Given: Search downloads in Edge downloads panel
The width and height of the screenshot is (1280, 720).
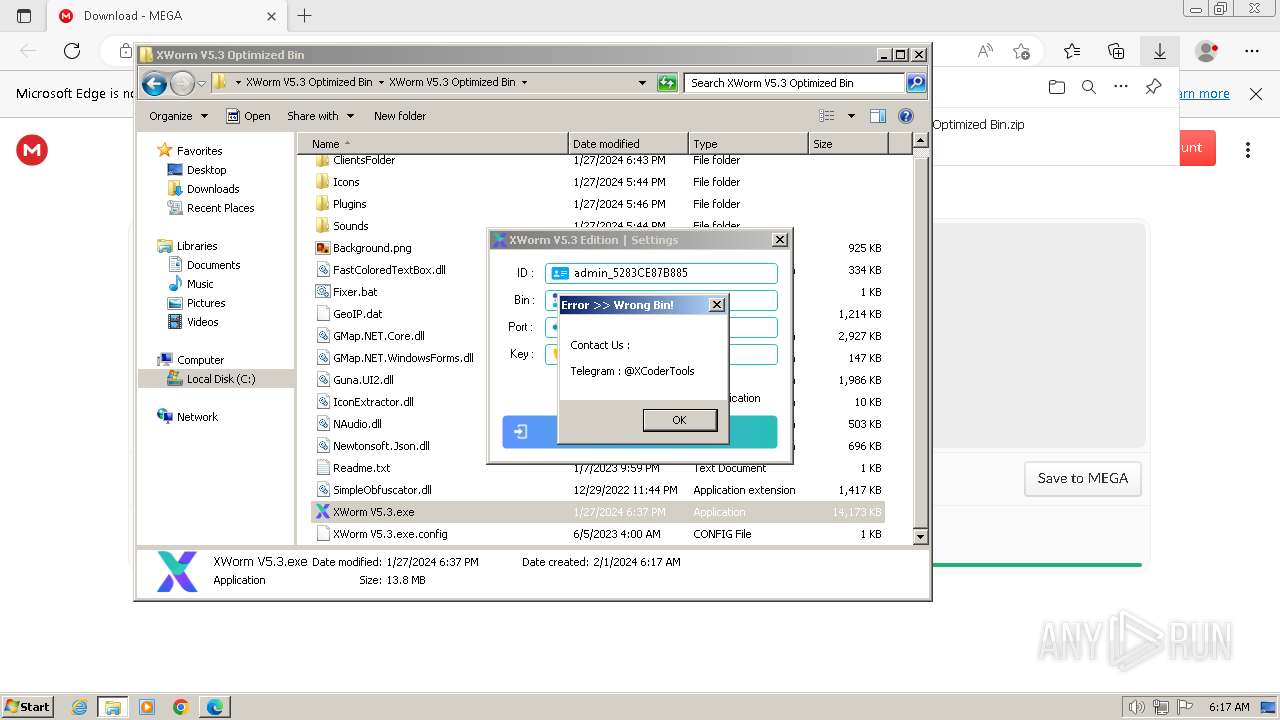Looking at the screenshot, I should pyautogui.click(x=1089, y=87).
